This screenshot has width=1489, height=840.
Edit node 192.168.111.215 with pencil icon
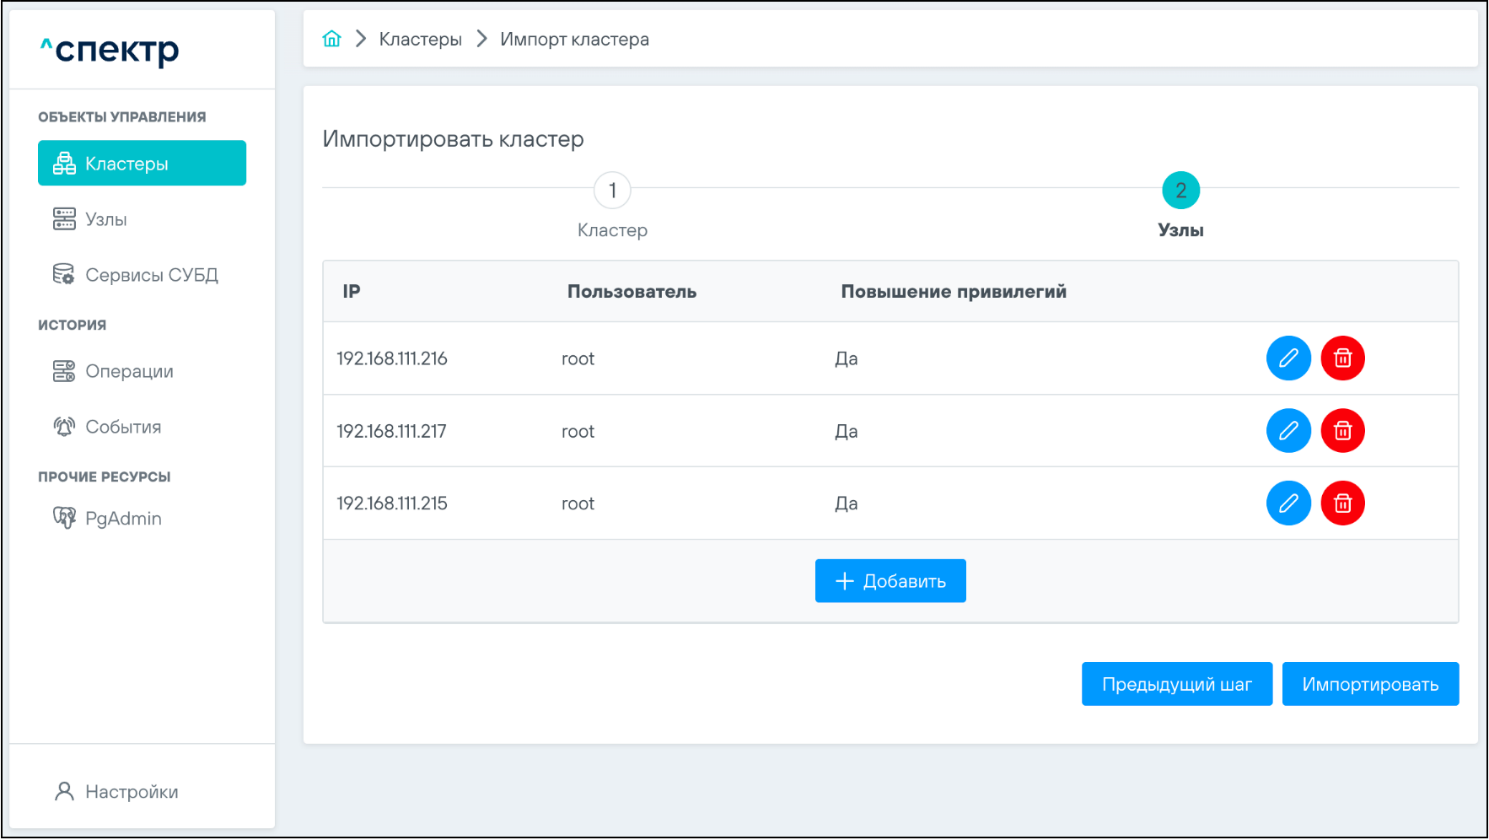tap(1288, 503)
